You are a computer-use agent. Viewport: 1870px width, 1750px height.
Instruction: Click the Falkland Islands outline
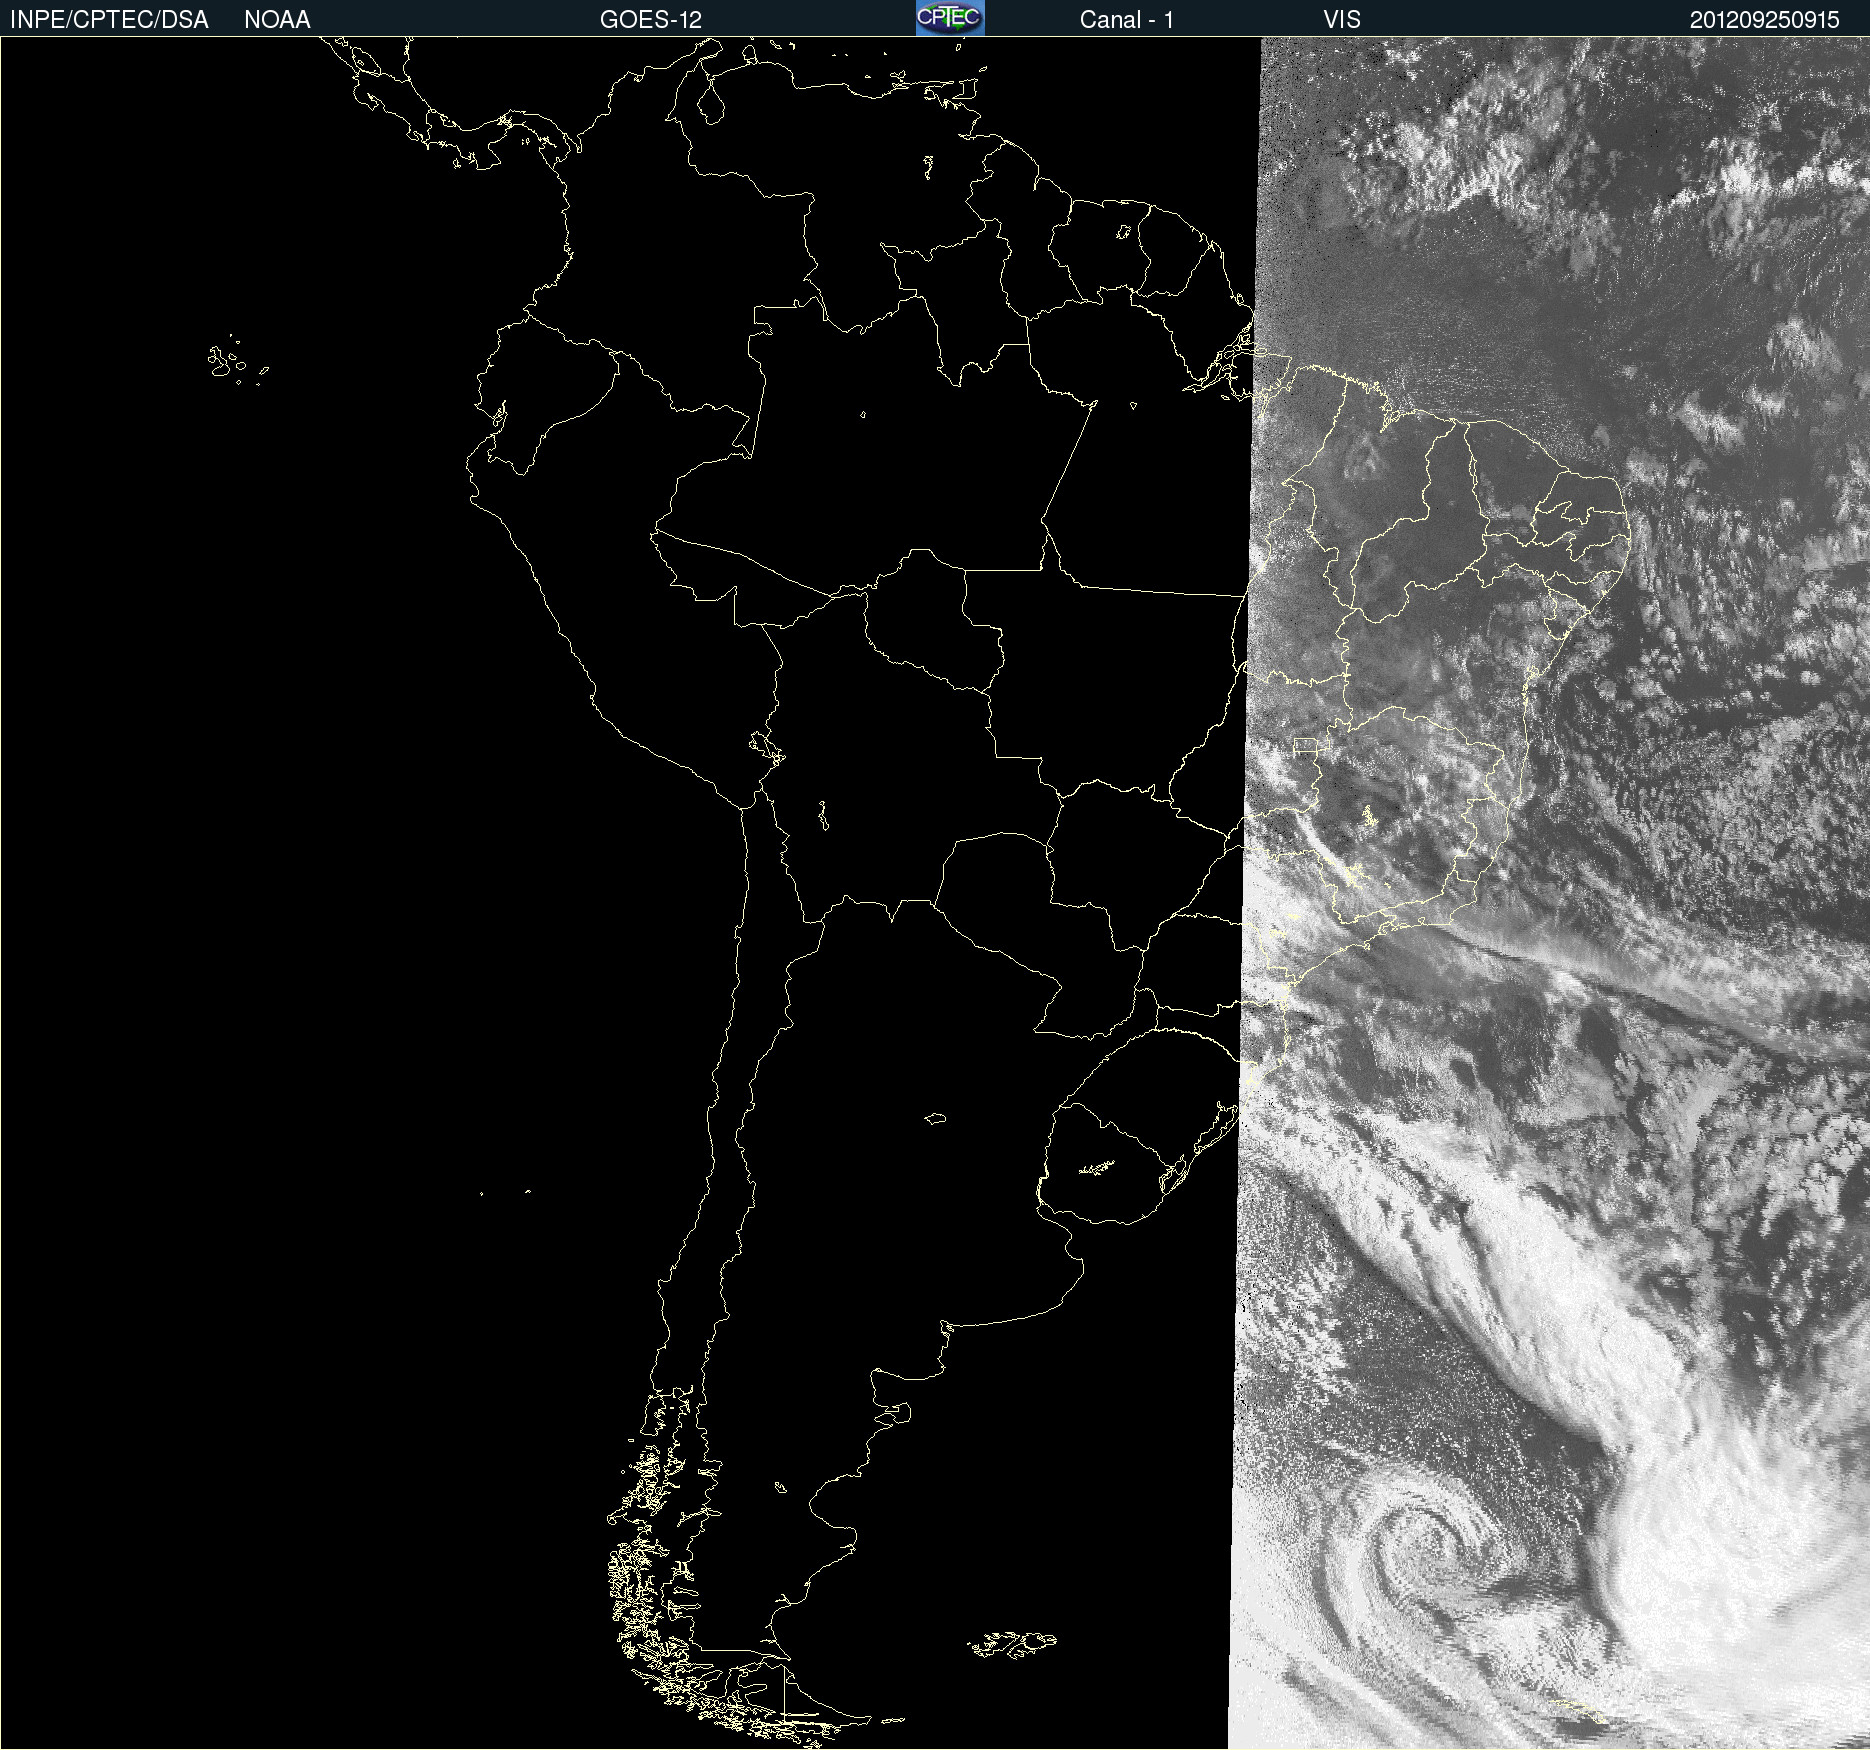point(1012,1644)
